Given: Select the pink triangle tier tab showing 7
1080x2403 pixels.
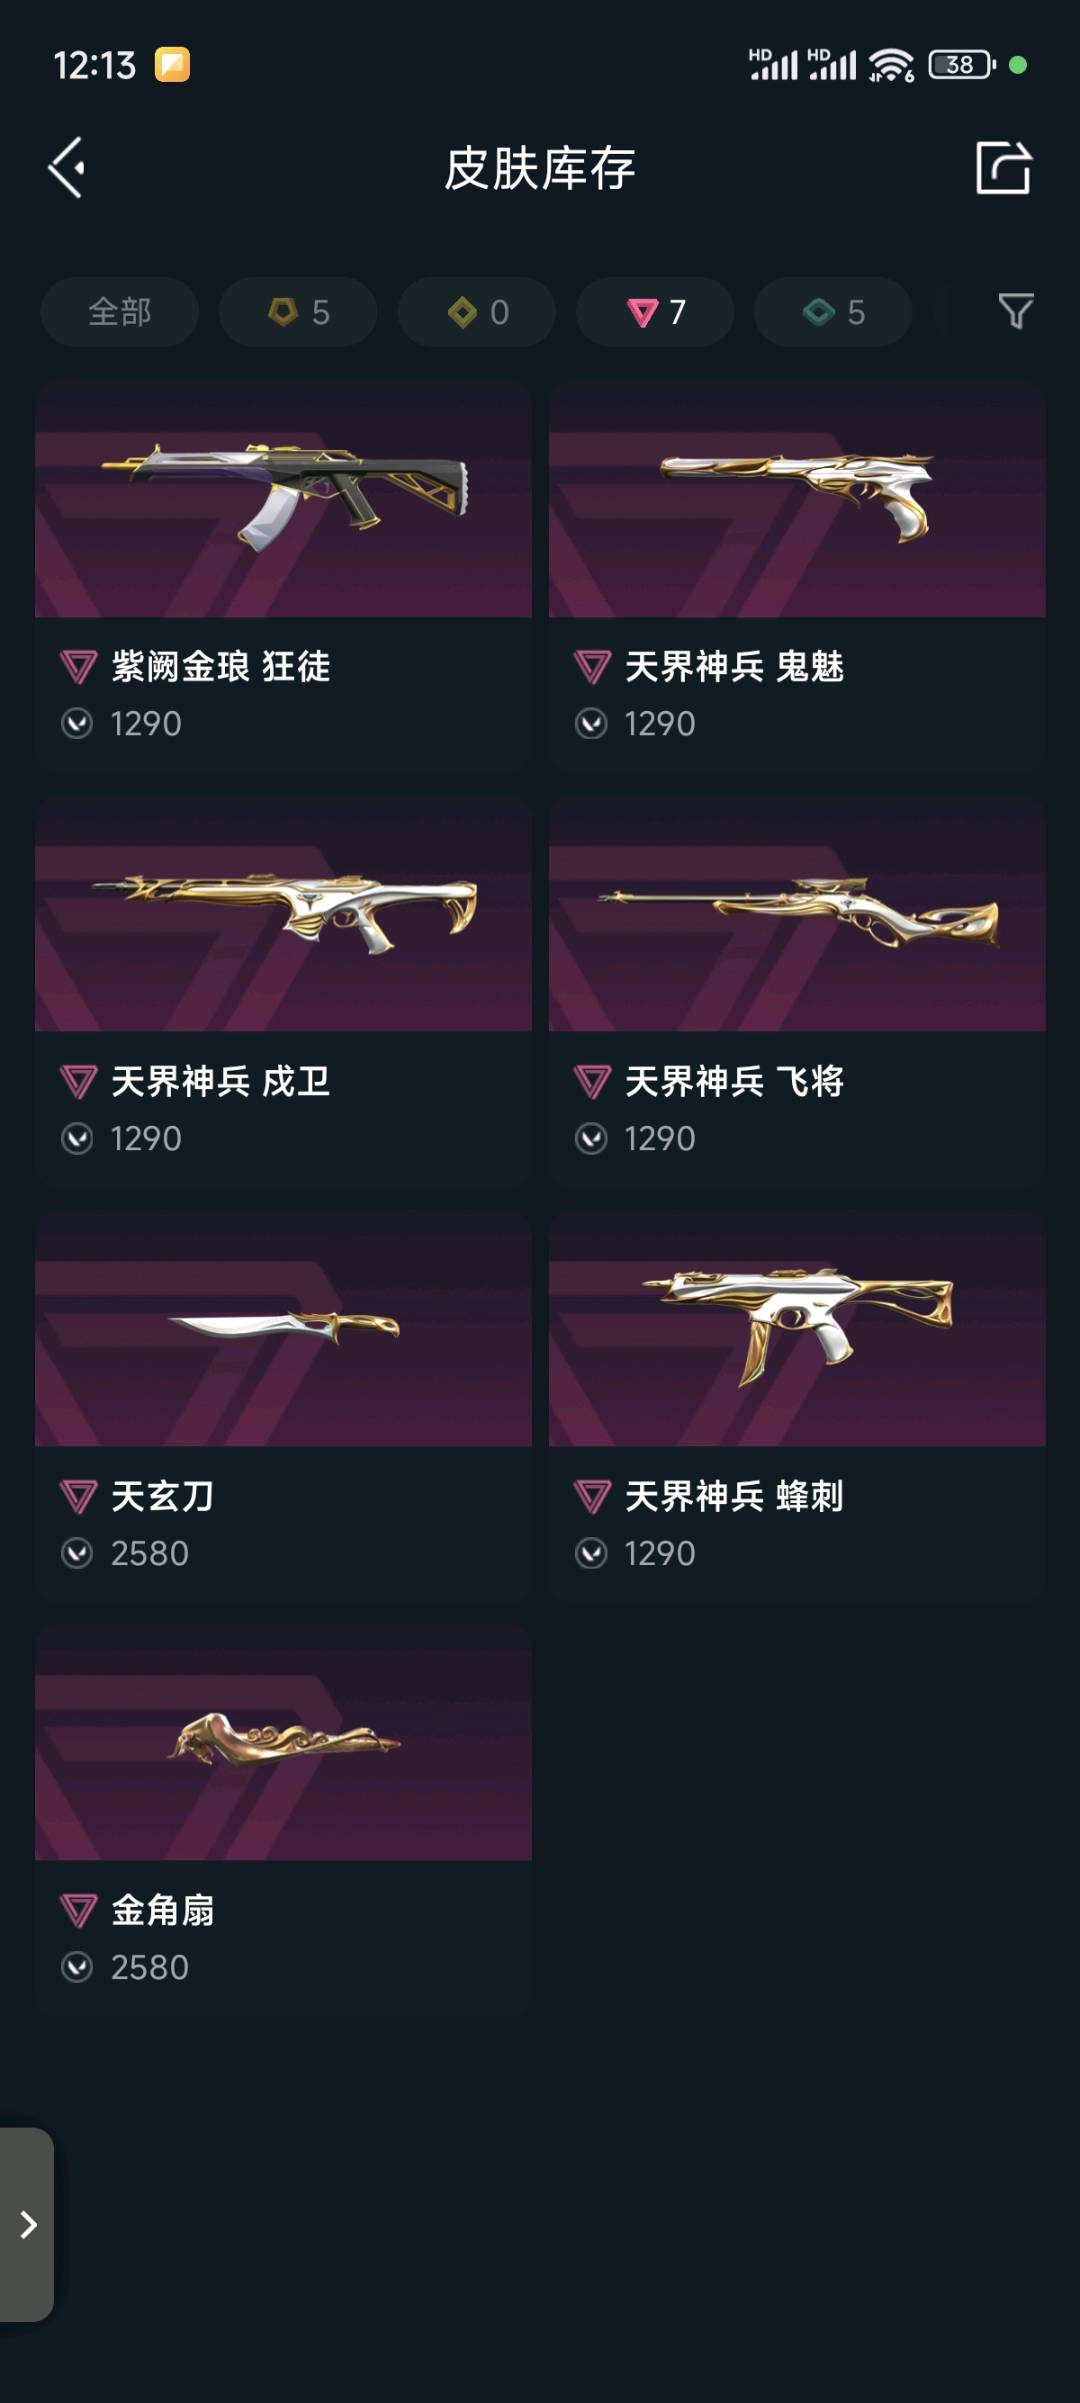Looking at the screenshot, I should (655, 312).
